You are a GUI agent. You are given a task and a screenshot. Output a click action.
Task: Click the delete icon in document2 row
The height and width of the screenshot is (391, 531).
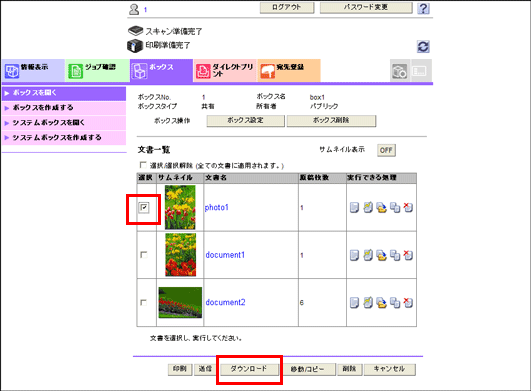click(x=408, y=302)
